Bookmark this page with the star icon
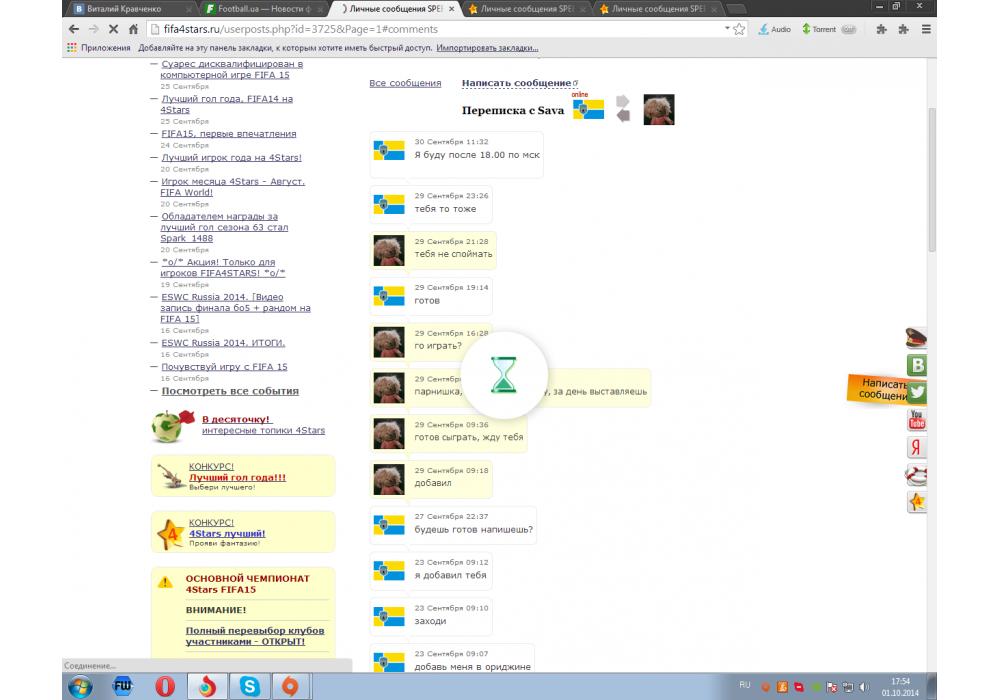This screenshot has height=700, width=1000. 739,30
